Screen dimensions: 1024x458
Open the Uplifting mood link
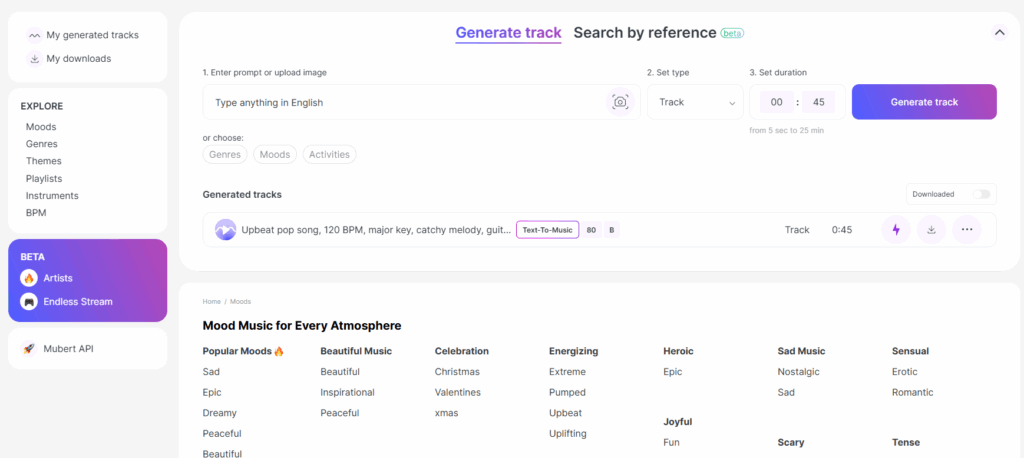tap(568, 434)
